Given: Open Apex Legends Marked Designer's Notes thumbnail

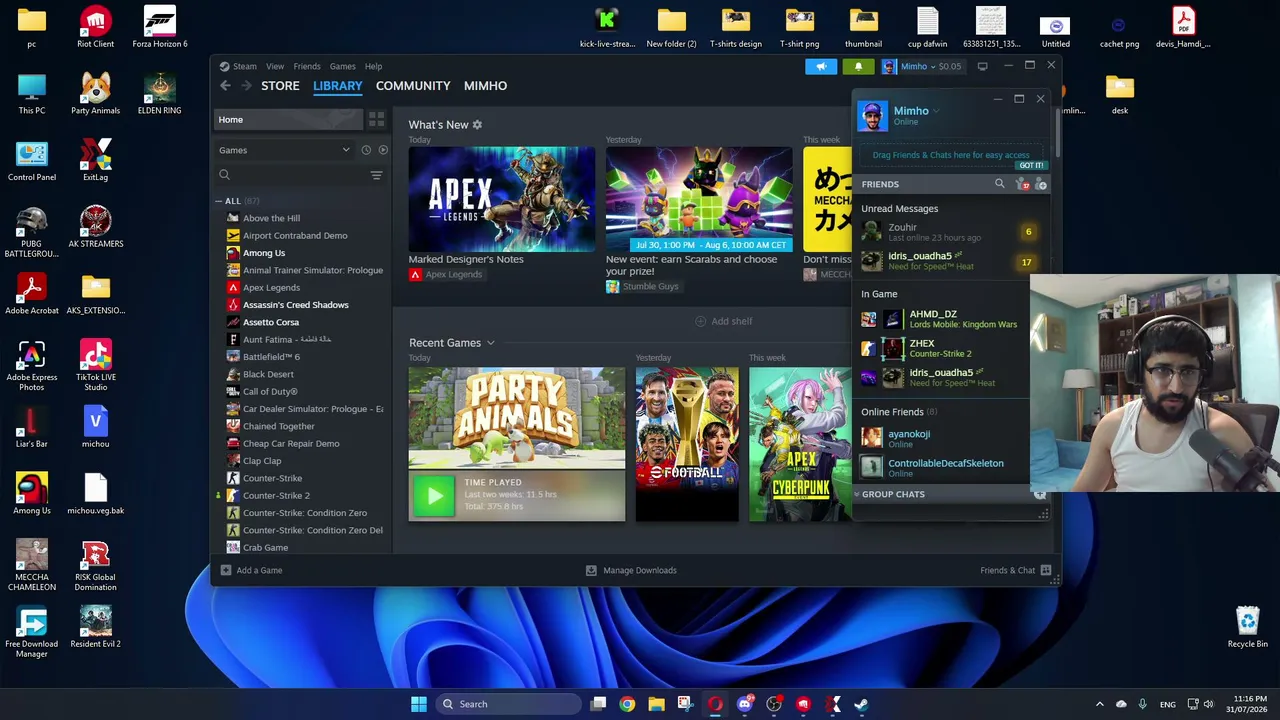Looking at the screenshot, I should click(x=501, y=198).
